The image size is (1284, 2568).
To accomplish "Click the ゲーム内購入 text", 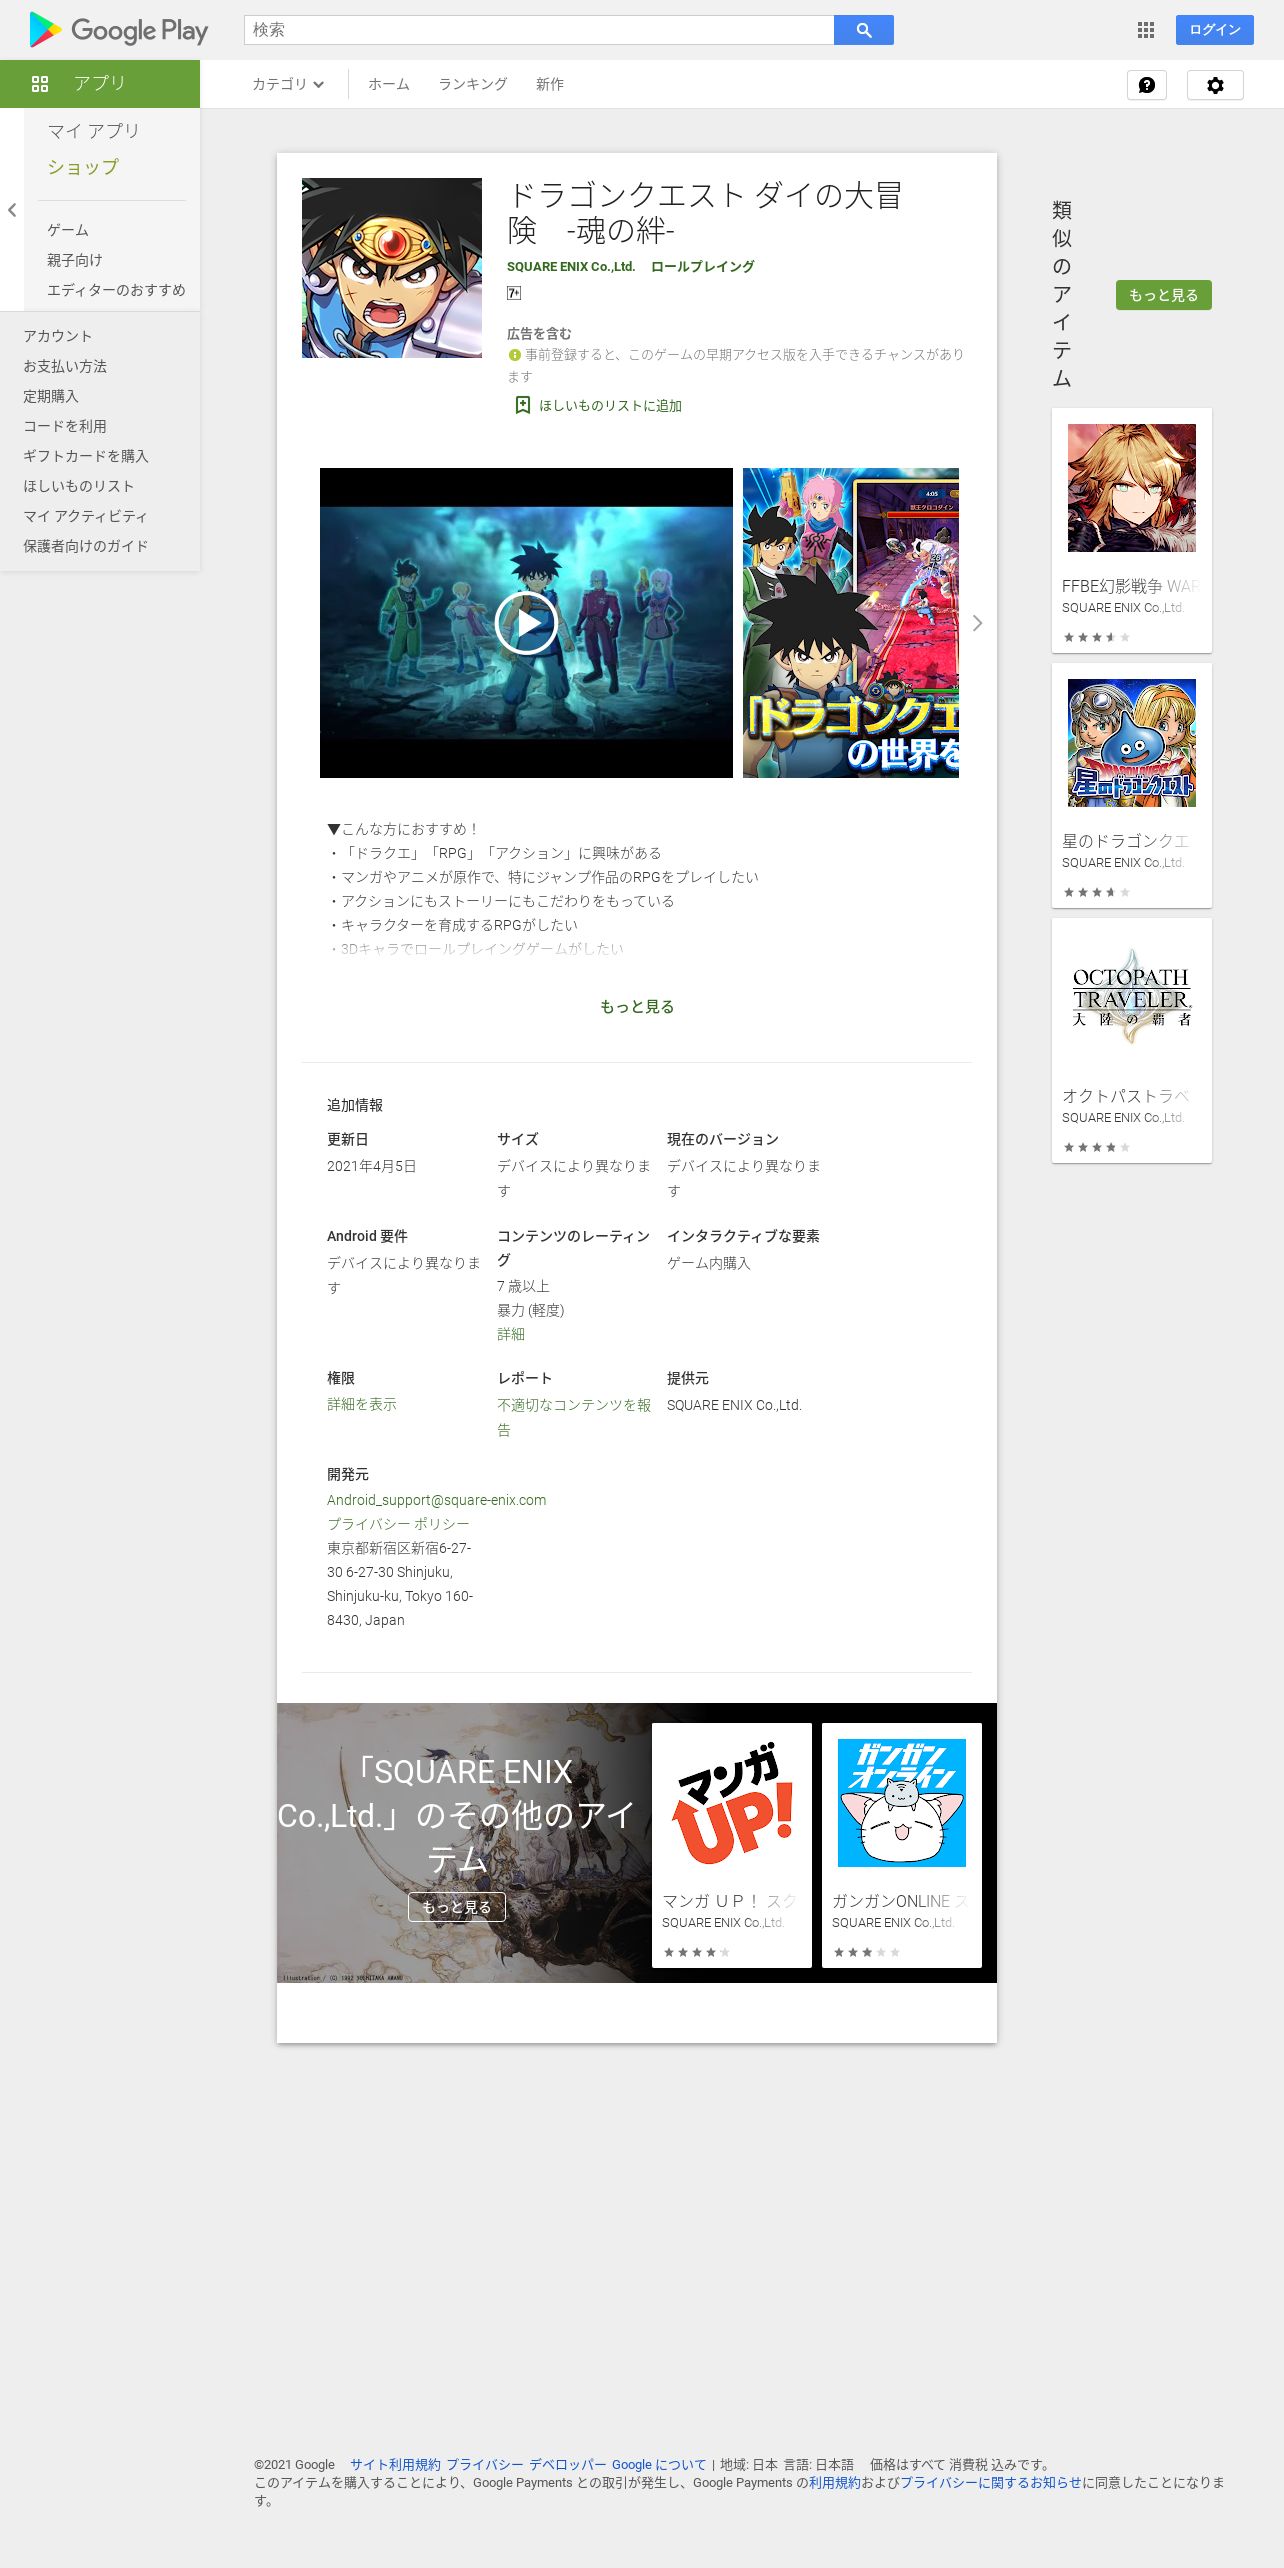I will point(709,1264).
